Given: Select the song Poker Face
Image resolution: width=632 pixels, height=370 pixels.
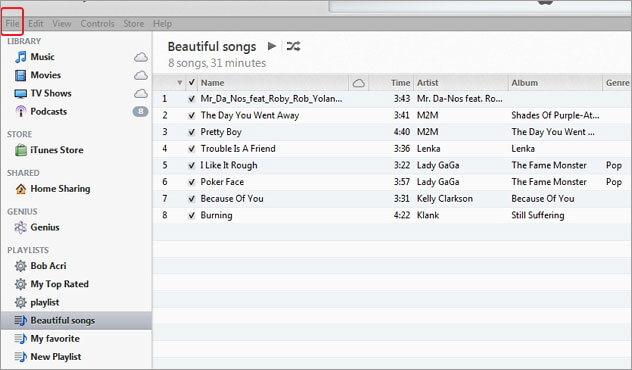Looking at the screenshot, I should (x=222, y=182).
